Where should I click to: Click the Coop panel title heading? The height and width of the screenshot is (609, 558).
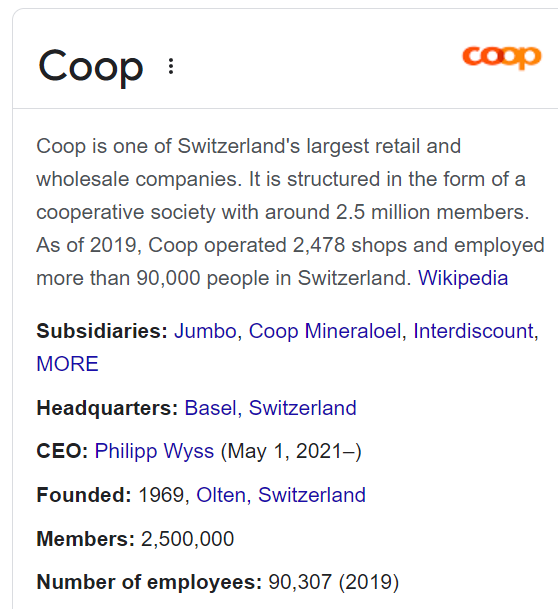click(91, 66)
